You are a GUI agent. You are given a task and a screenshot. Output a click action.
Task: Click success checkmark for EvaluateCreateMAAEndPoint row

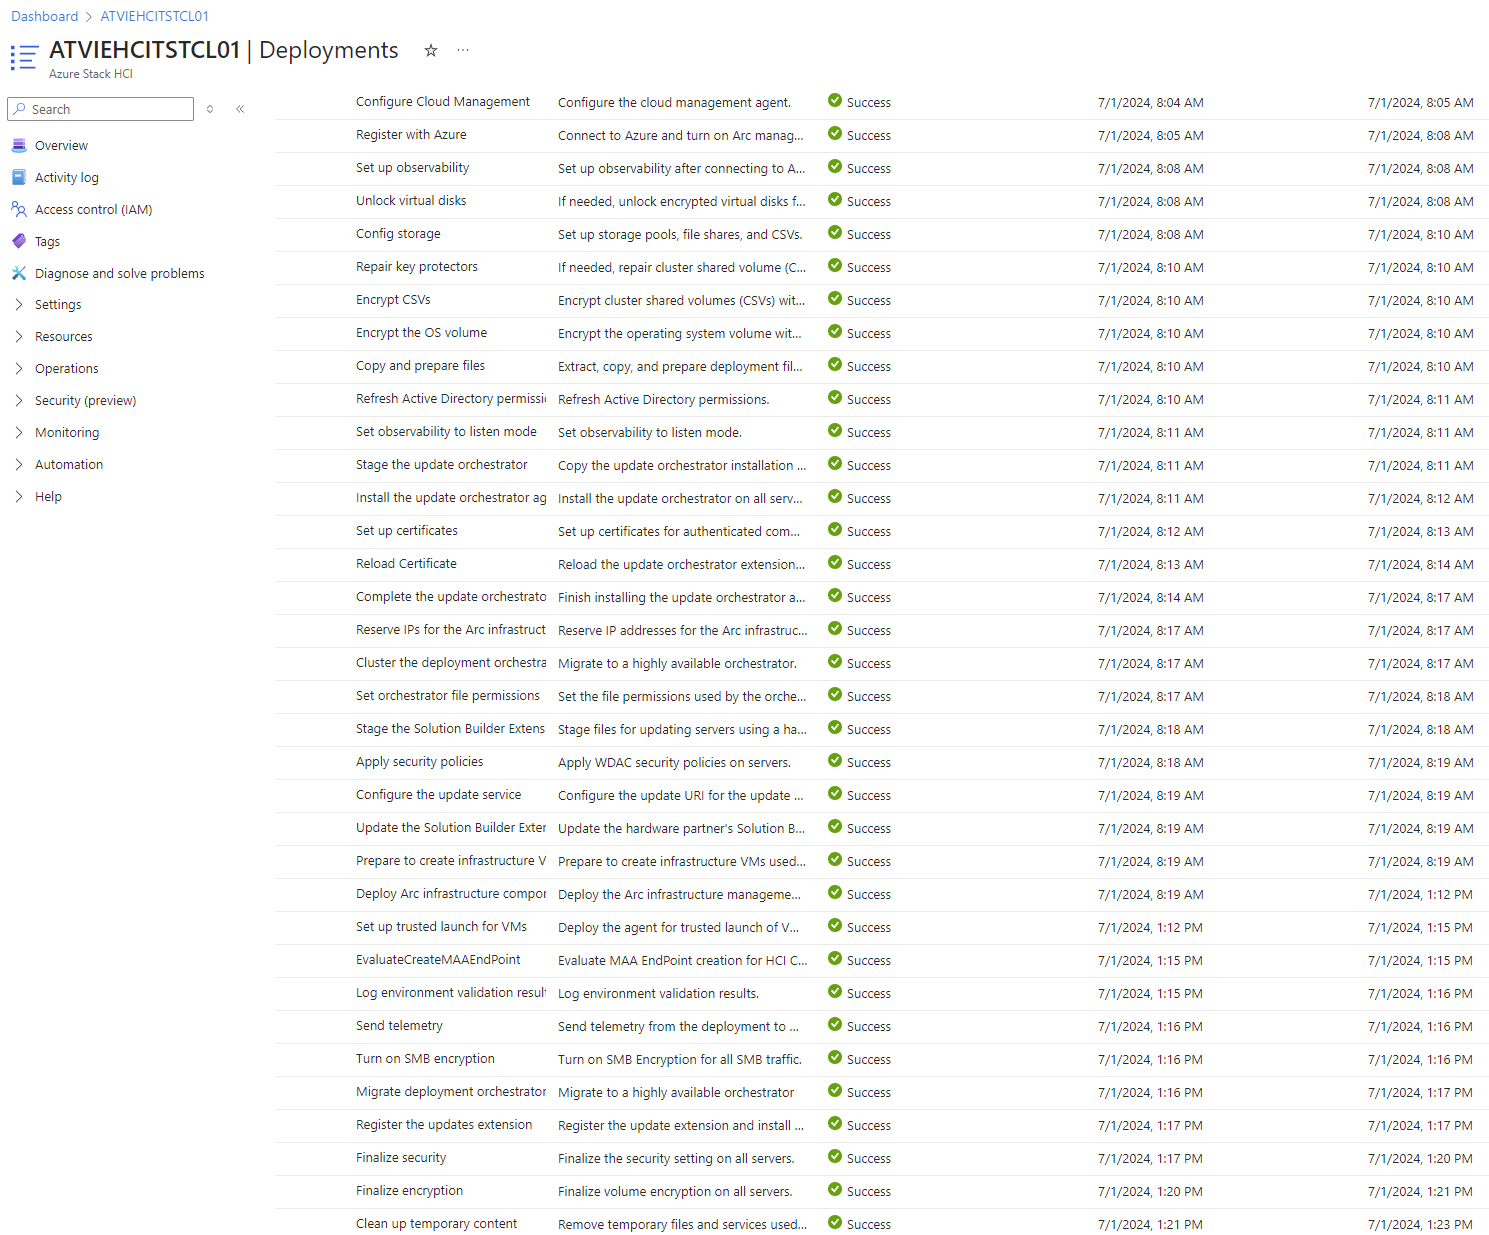[835, 958]
